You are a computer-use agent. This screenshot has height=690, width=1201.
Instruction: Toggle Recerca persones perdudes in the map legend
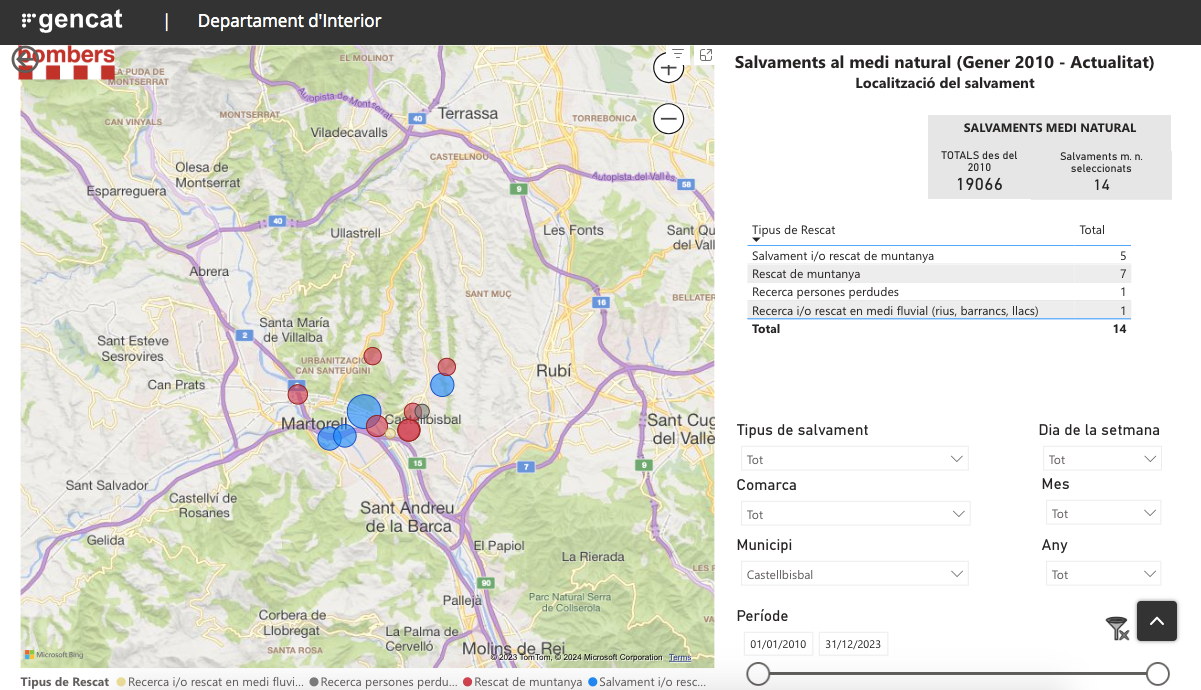(x=382, y=682)
